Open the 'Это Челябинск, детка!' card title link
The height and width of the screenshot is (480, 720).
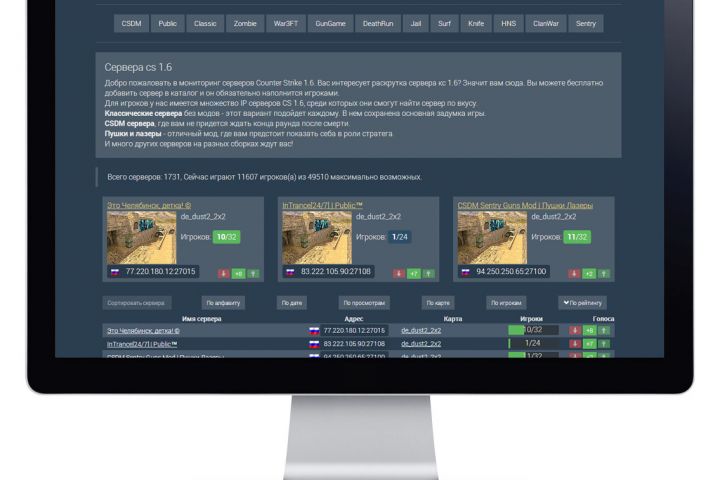click(149, 205)
